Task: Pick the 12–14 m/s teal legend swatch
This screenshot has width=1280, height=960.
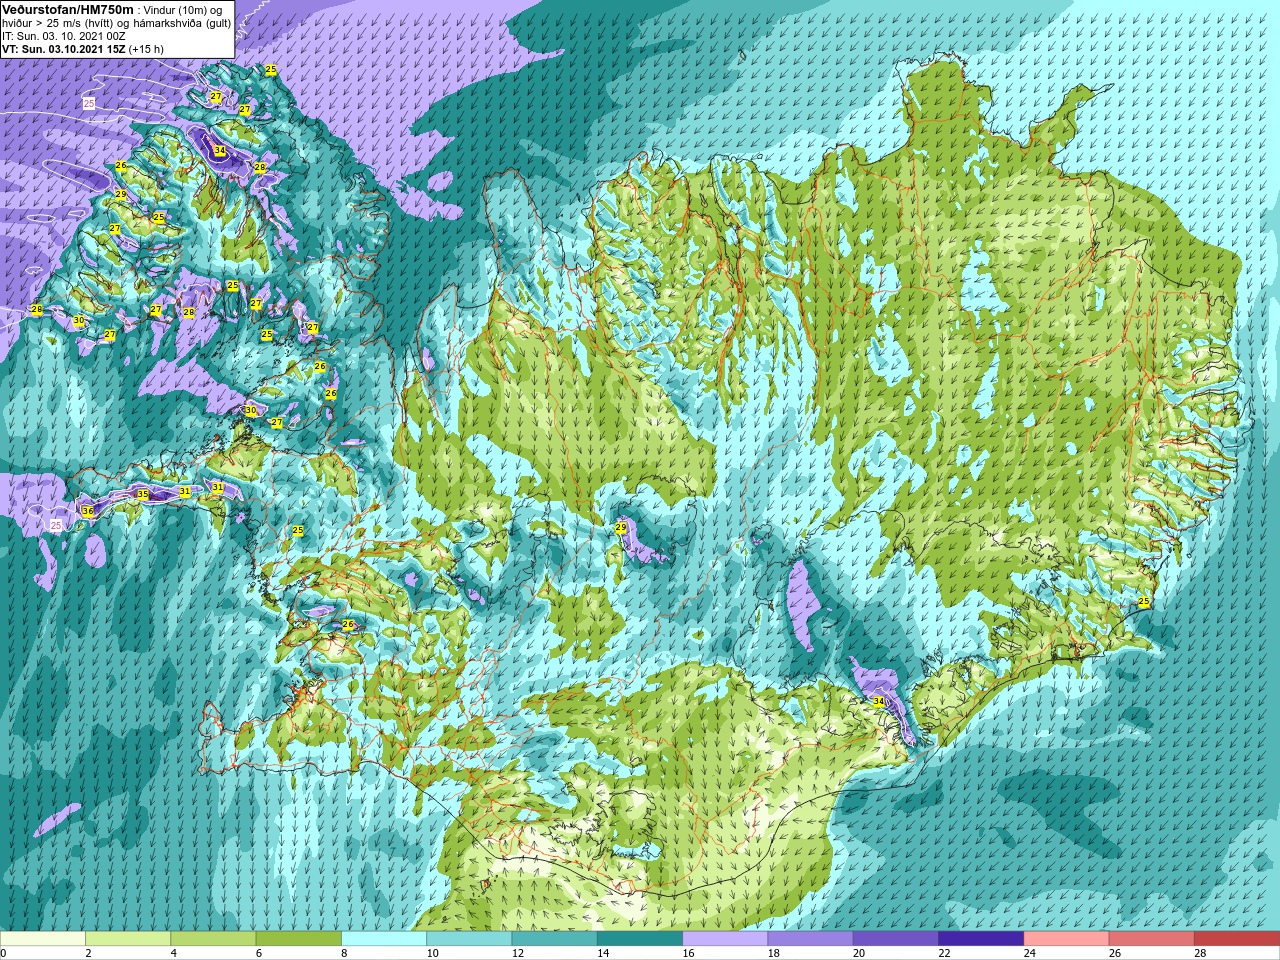Action: (554, 939)
